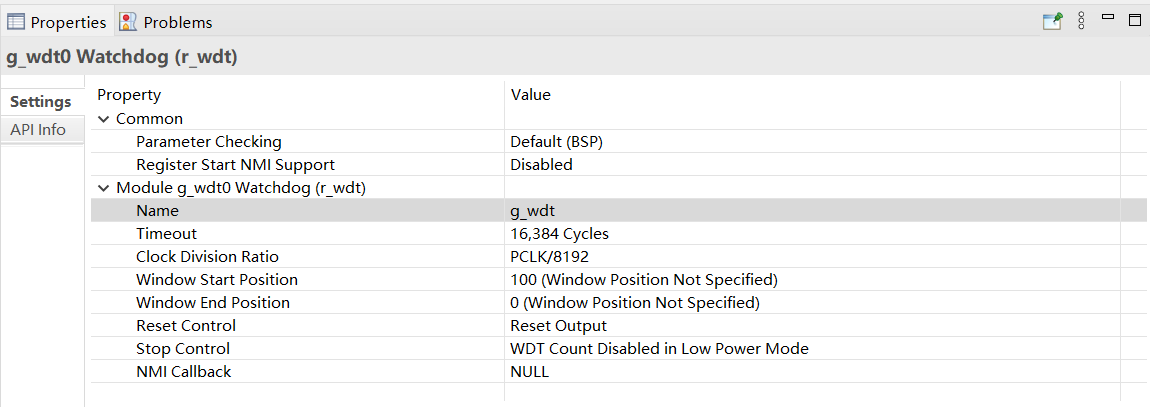Screen dimensions: 1150x407
Task: Switch to the Problems tab
Action: click(177, 22)
